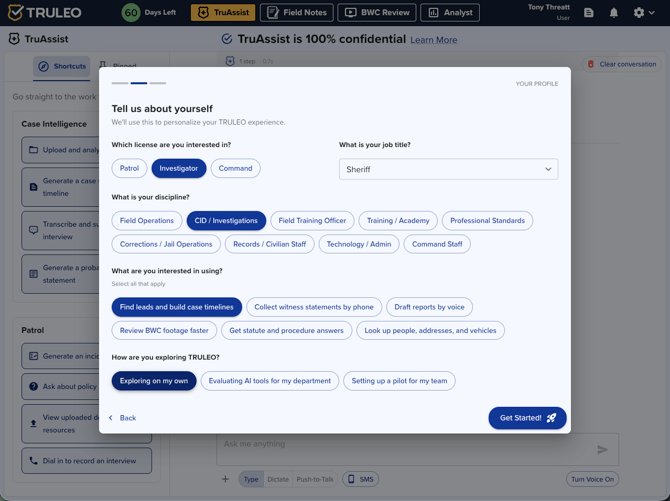
Task: Select Look up people, addresses, and vehicles
Action: (x=430, y=330)
